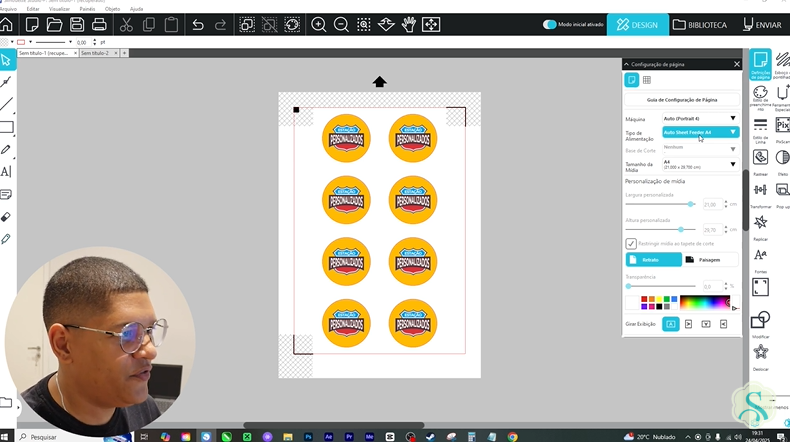The width and height of the screenshot is (790, 442).
Task: Add a new document tab
Action: pyautogui.click(x=124, y=53)
